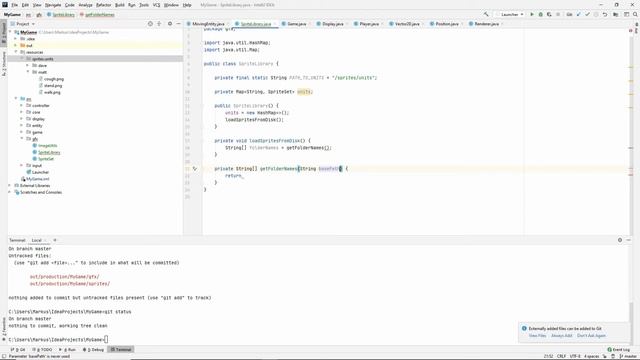640x360 pixels.
Task: Expand External Libraries node
Action: tap(10, 185)
